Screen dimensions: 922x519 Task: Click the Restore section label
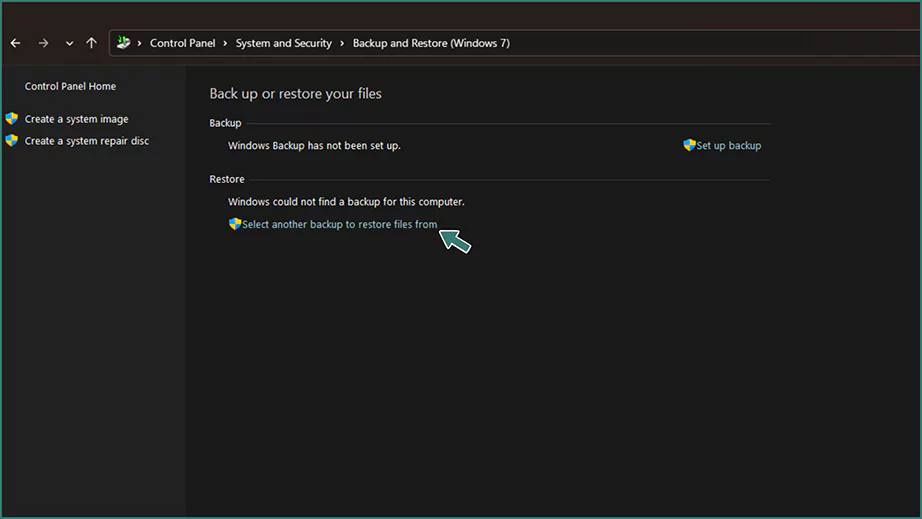(226, 179)
